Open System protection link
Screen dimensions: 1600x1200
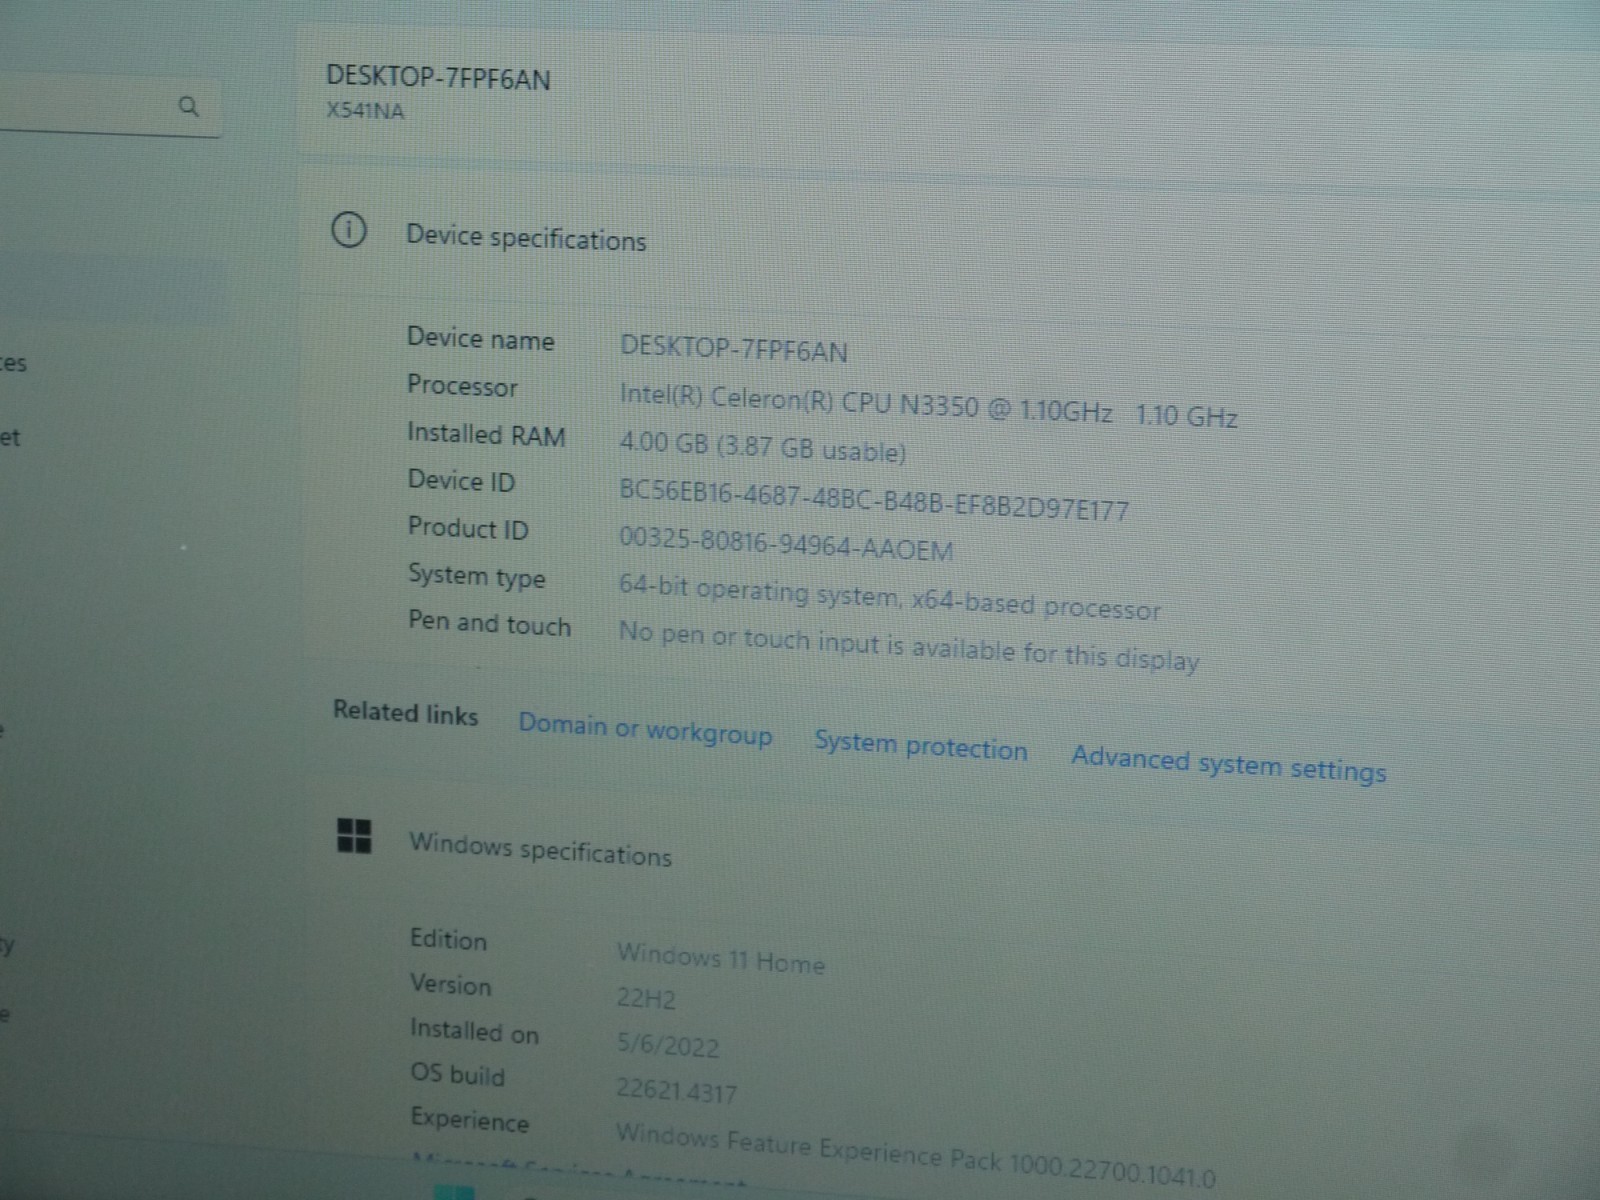(x=920, y=746)
